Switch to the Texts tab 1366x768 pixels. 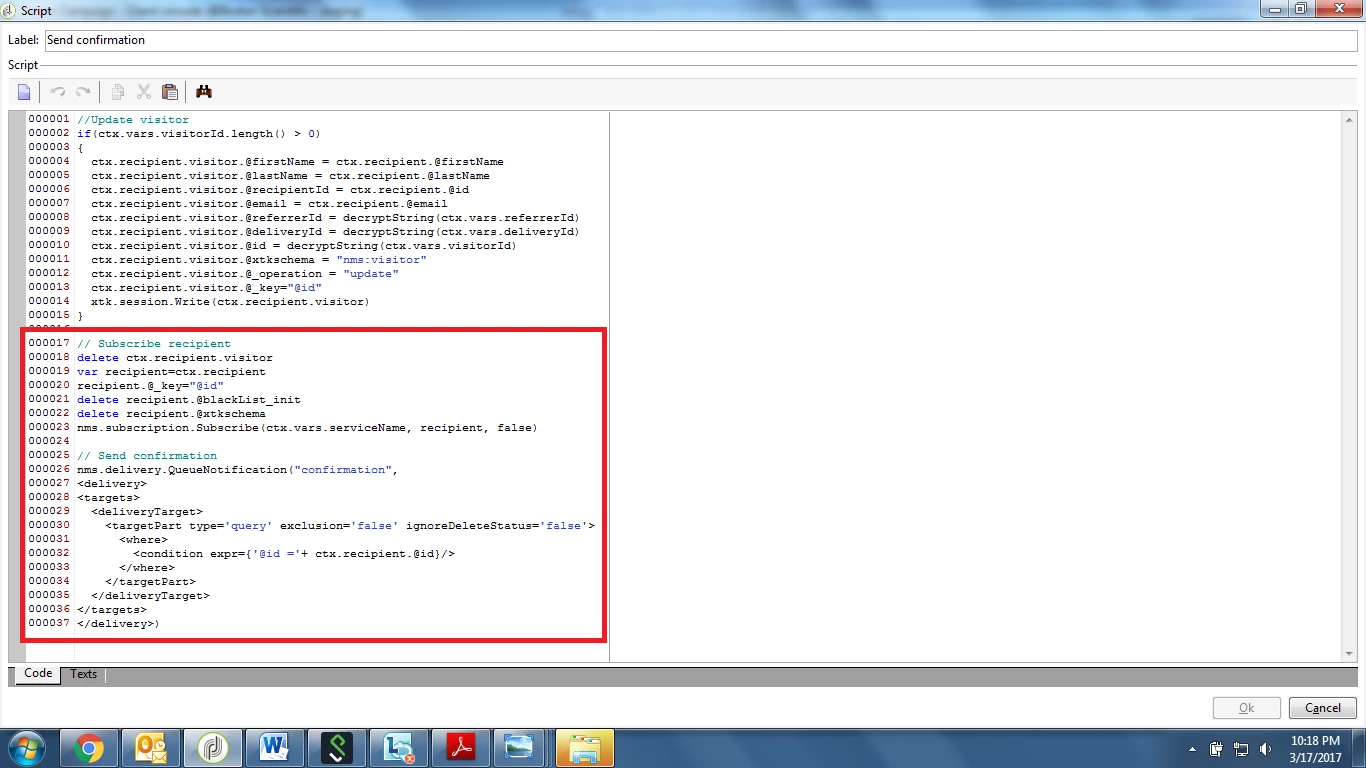(x=83, y=674)
